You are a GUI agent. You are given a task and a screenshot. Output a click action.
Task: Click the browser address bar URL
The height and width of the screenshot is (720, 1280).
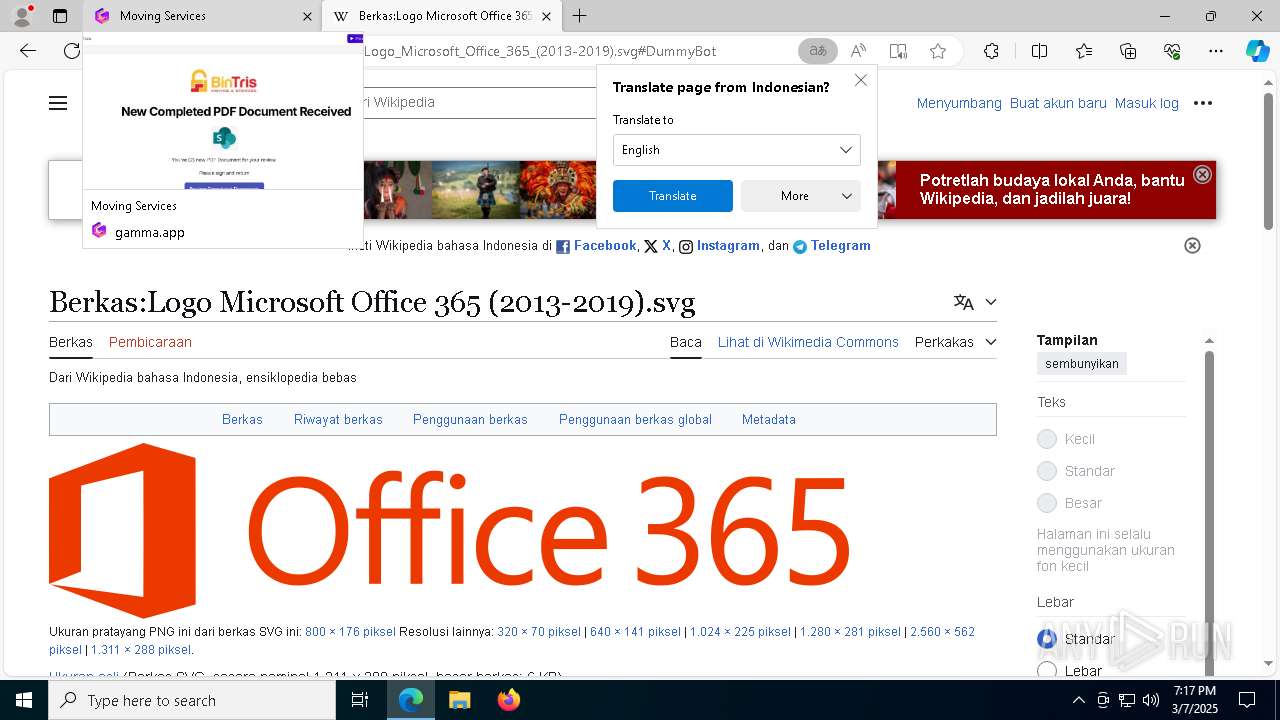540,51
